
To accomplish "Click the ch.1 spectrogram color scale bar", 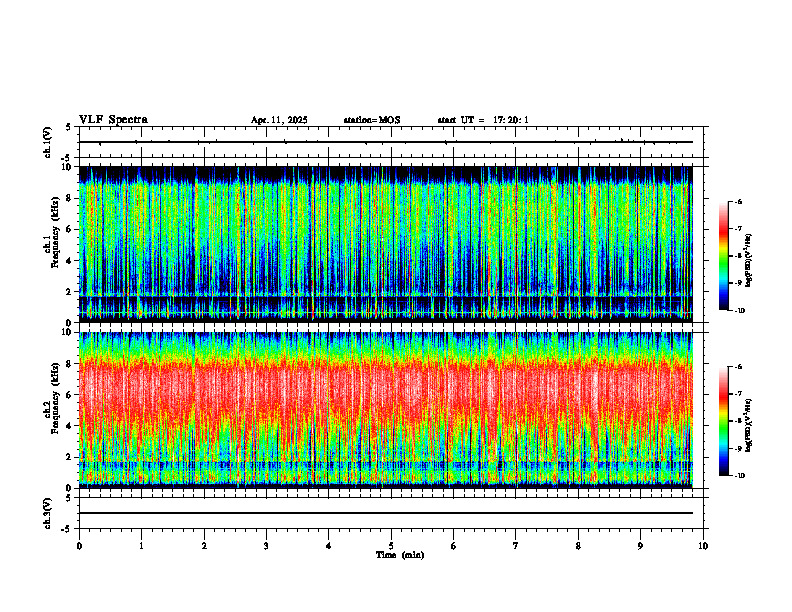I will click(723, 256).
